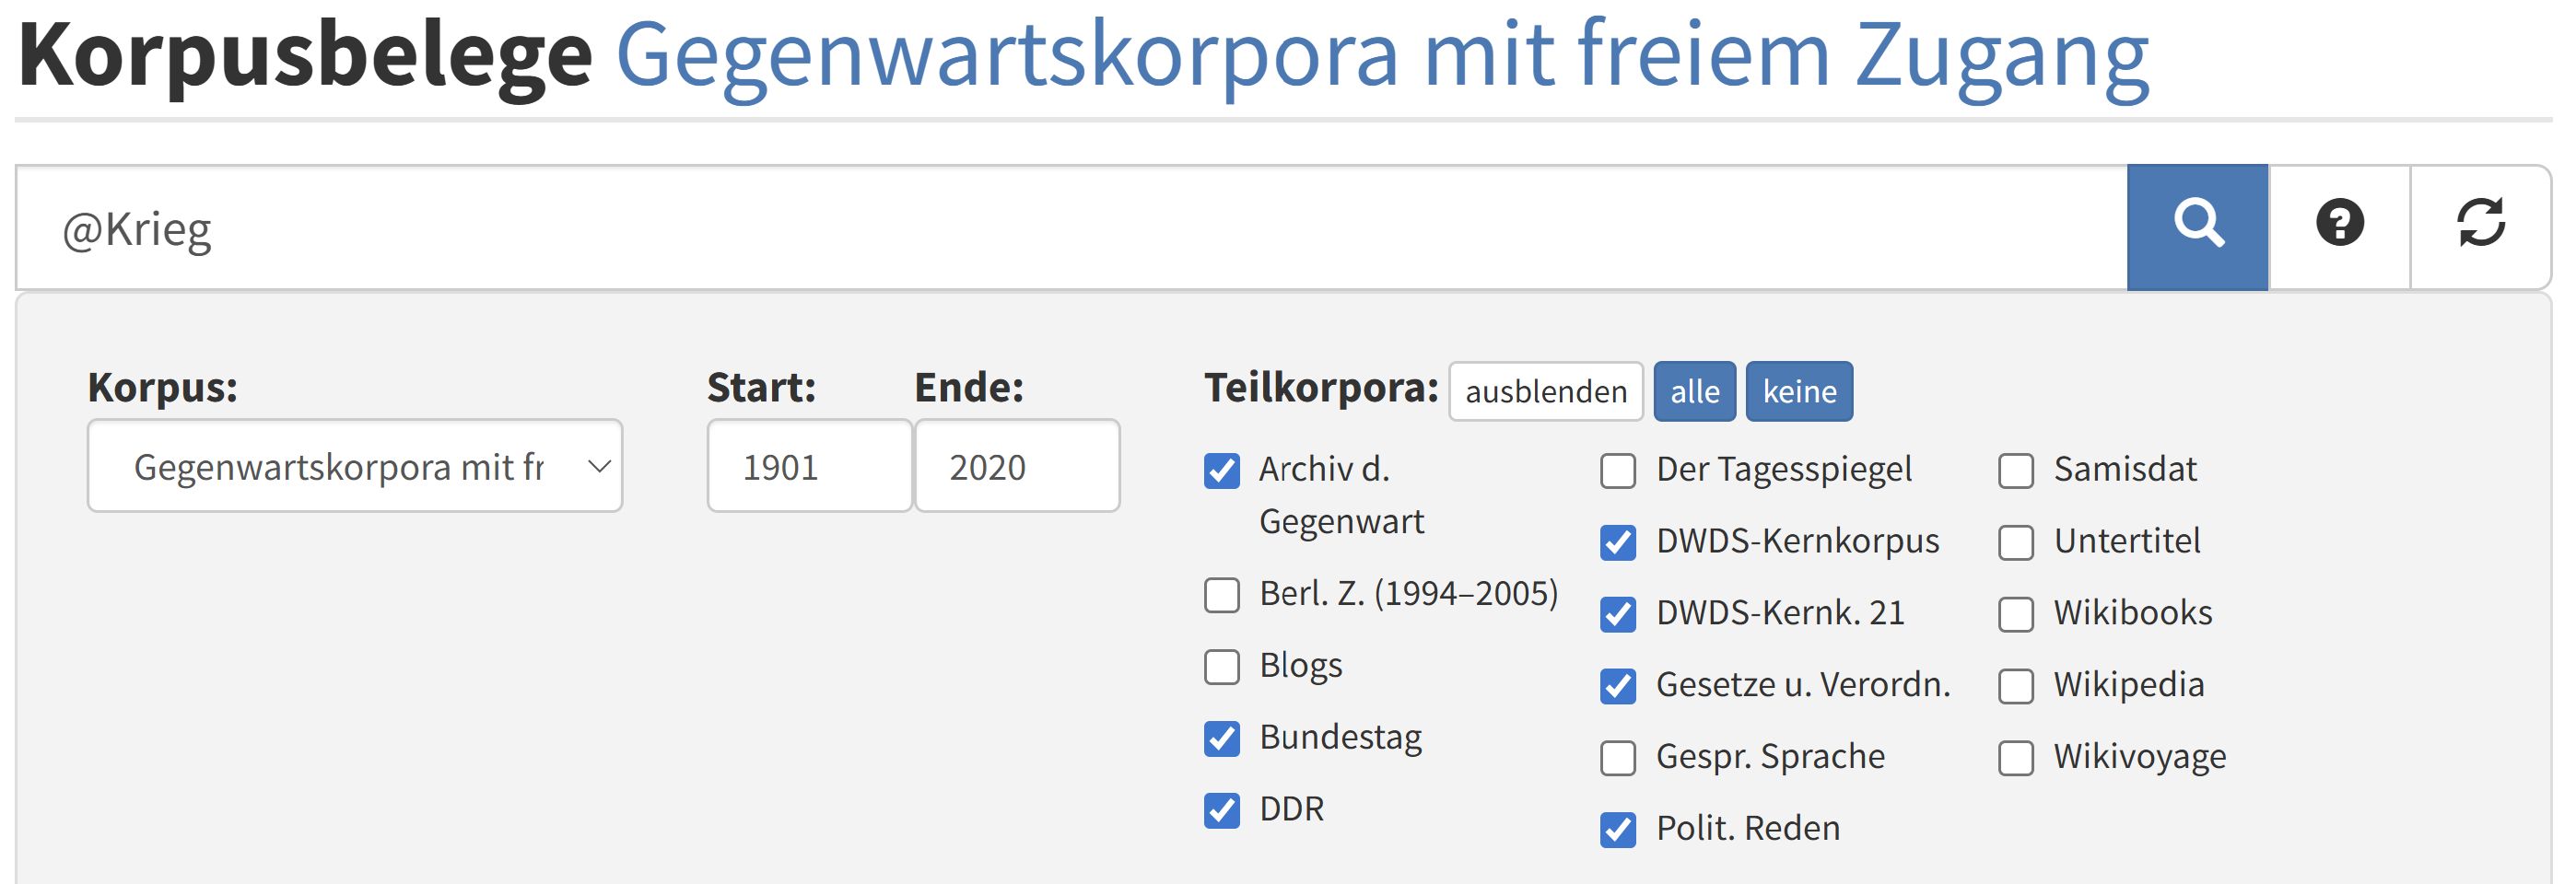Uncheck the Archiv d. Gegenwart checkbox
This screenshot has width=2576, height=884.
pyautogui.click(x=1222, y=471)
